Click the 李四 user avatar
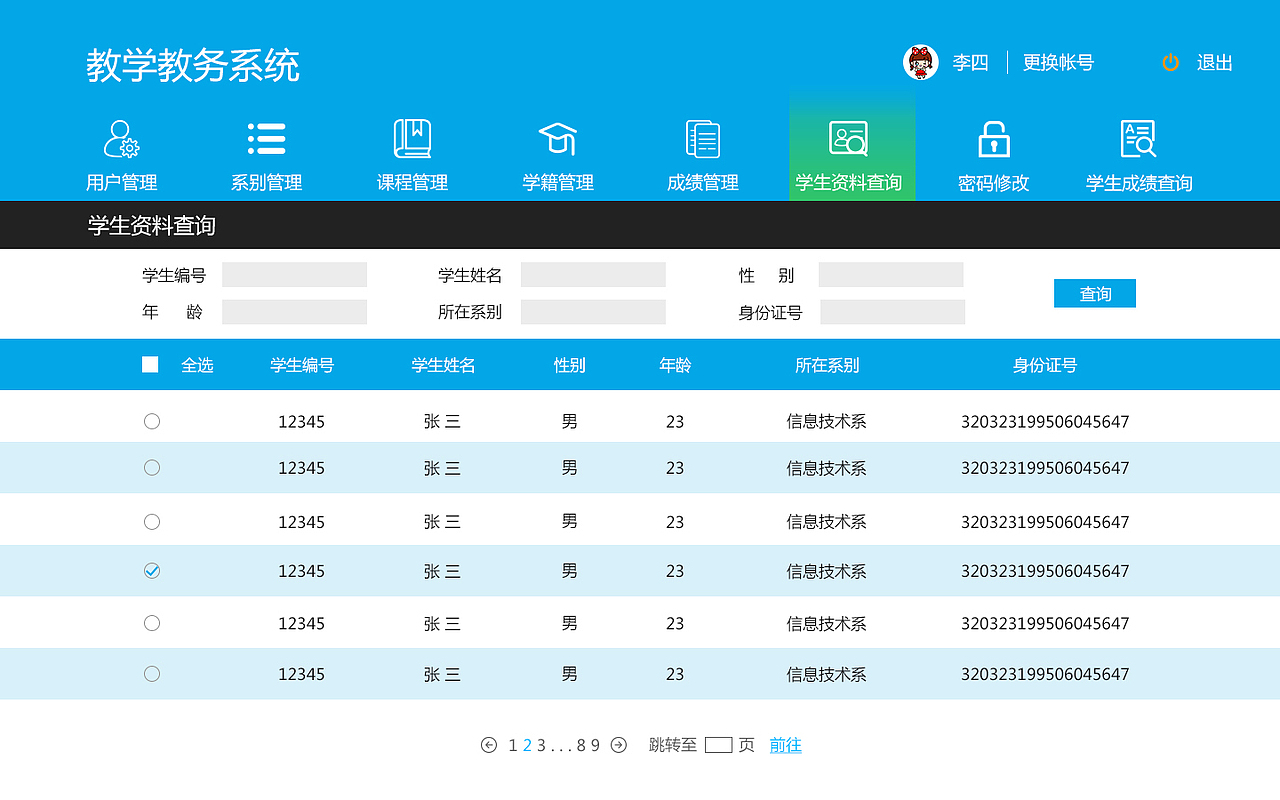Image resolution: width=1280 pixels, height=800 pixels. [x=920, y=61]
